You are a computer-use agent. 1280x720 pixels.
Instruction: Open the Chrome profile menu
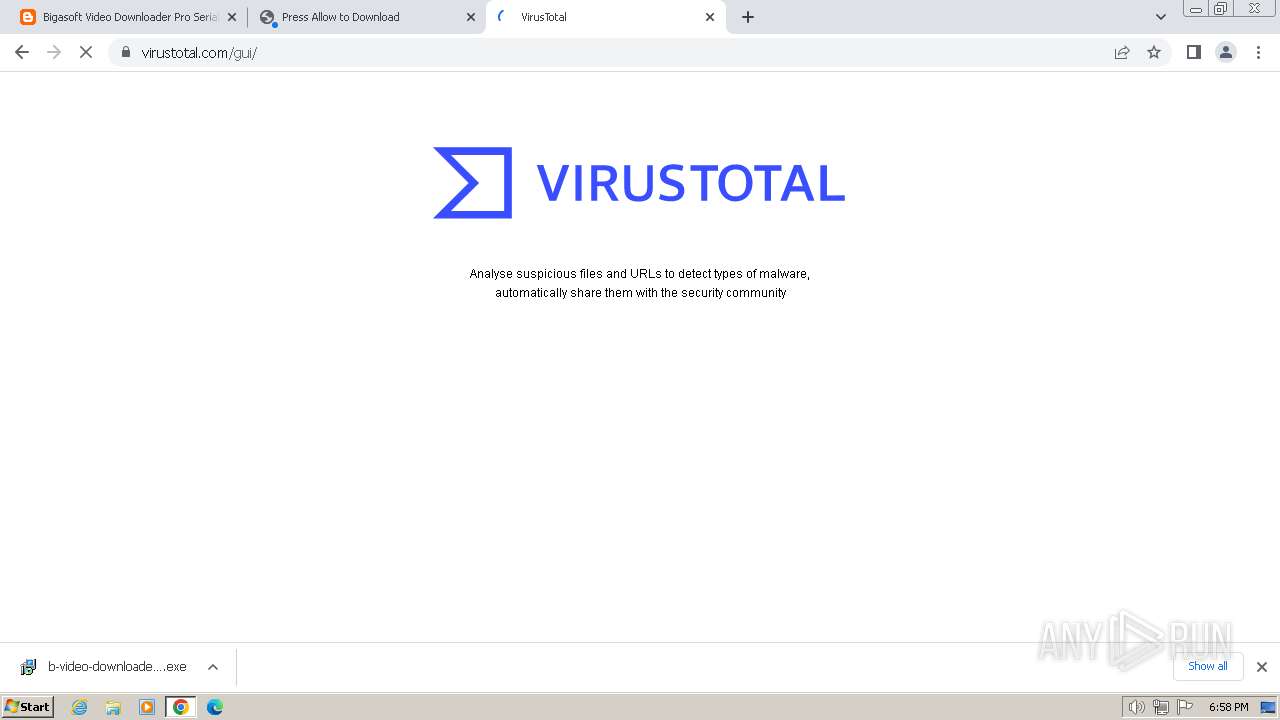tap(1226, 52)
